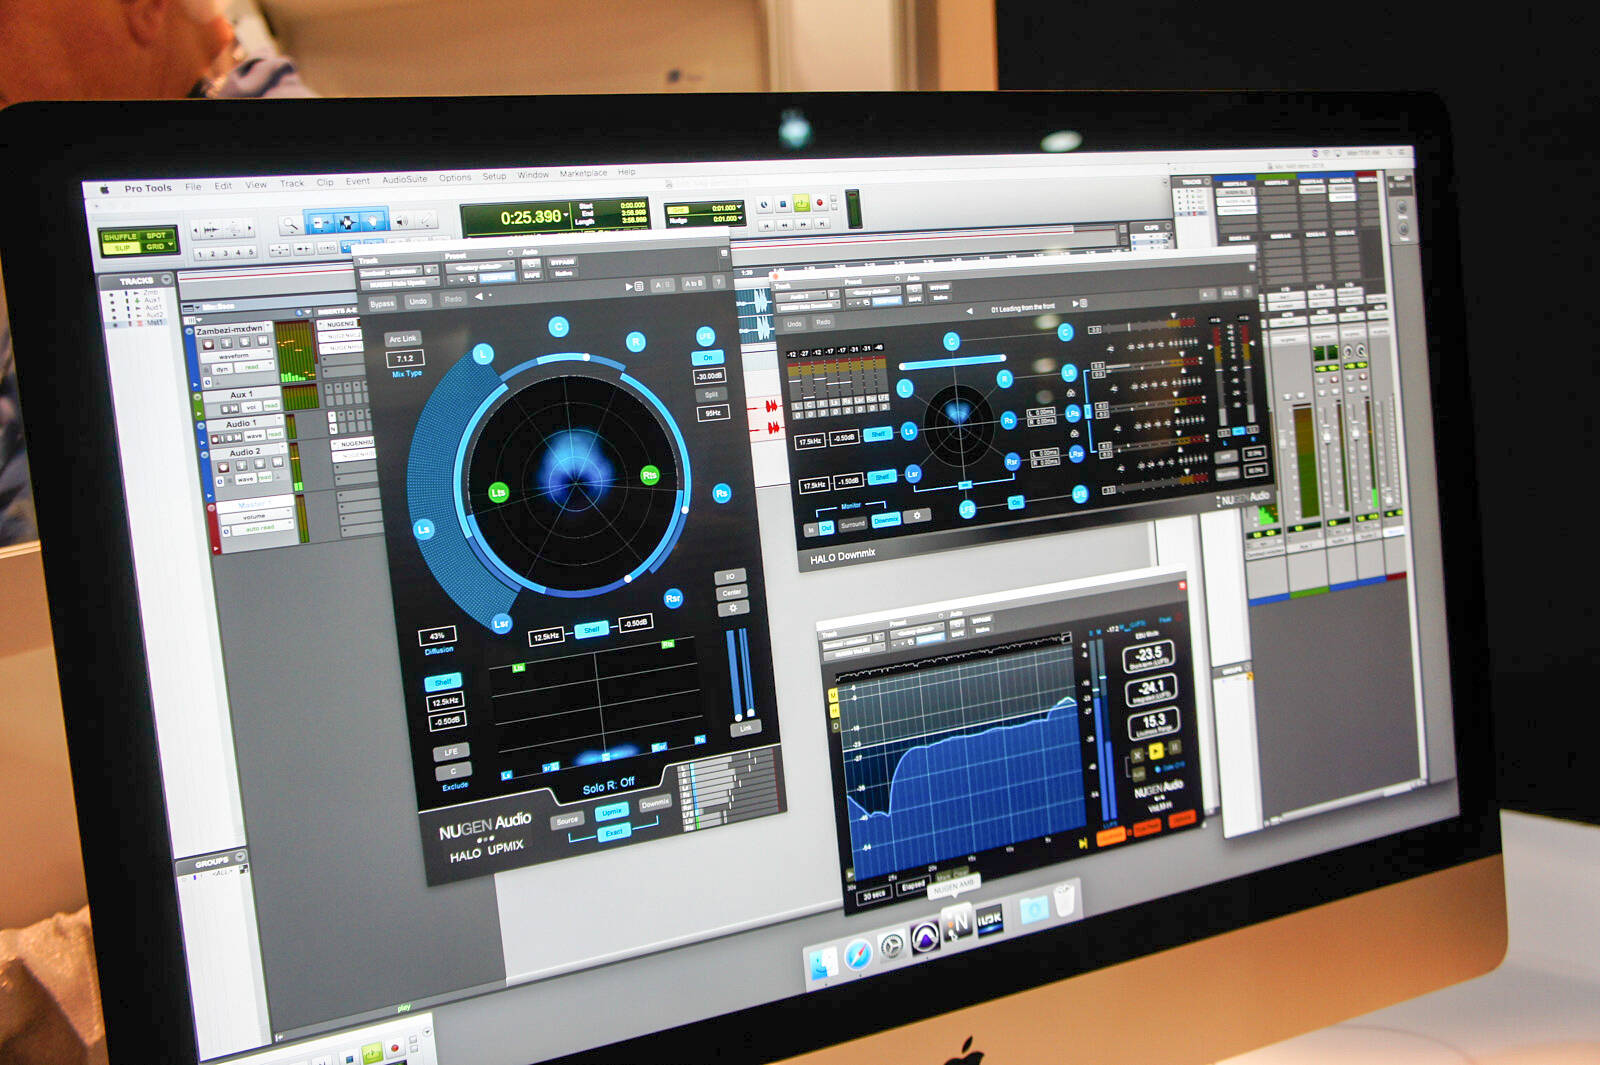Open Safari from the Dock
Viewport: 1600px width, 1065px height.
pyautogui.click(x=858, y=955)
